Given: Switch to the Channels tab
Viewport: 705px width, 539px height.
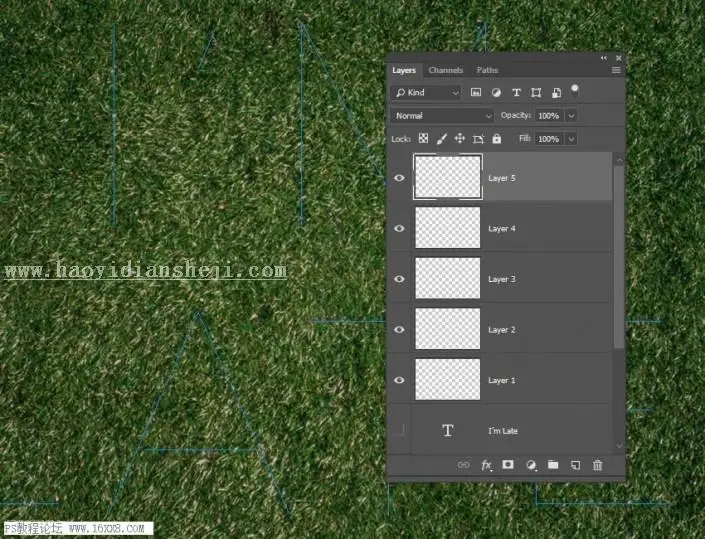Looking at the screenshot, I should [x=446, y=70].
